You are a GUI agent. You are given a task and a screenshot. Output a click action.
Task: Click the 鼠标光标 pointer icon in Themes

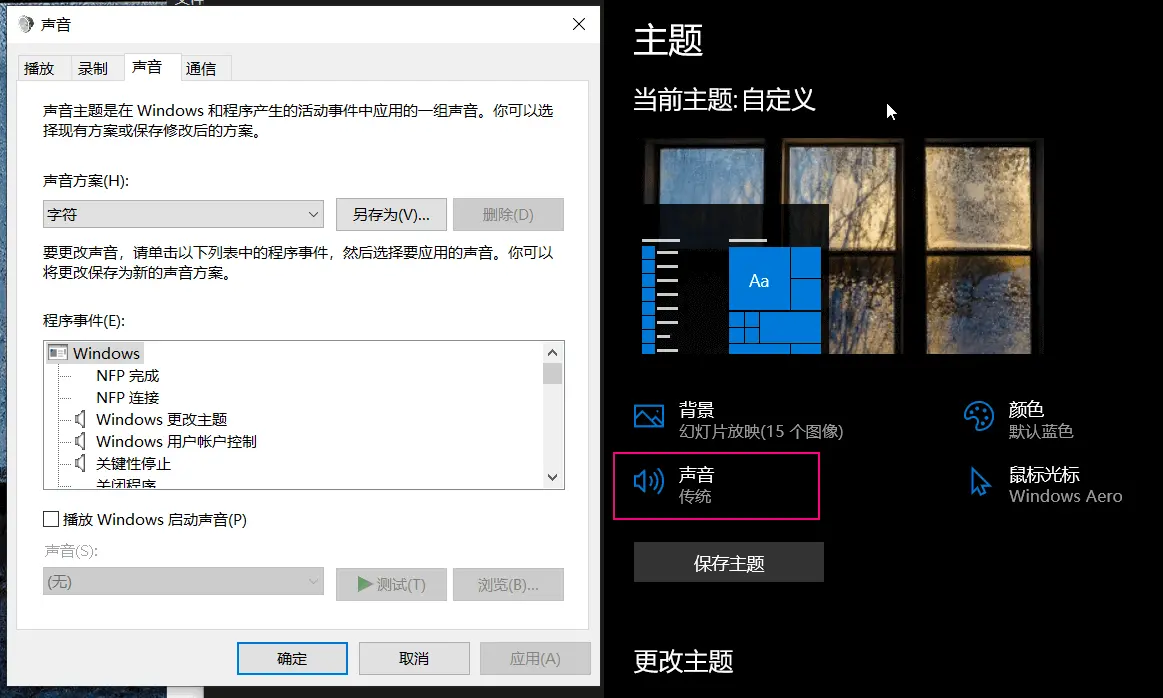coord(980,481)
